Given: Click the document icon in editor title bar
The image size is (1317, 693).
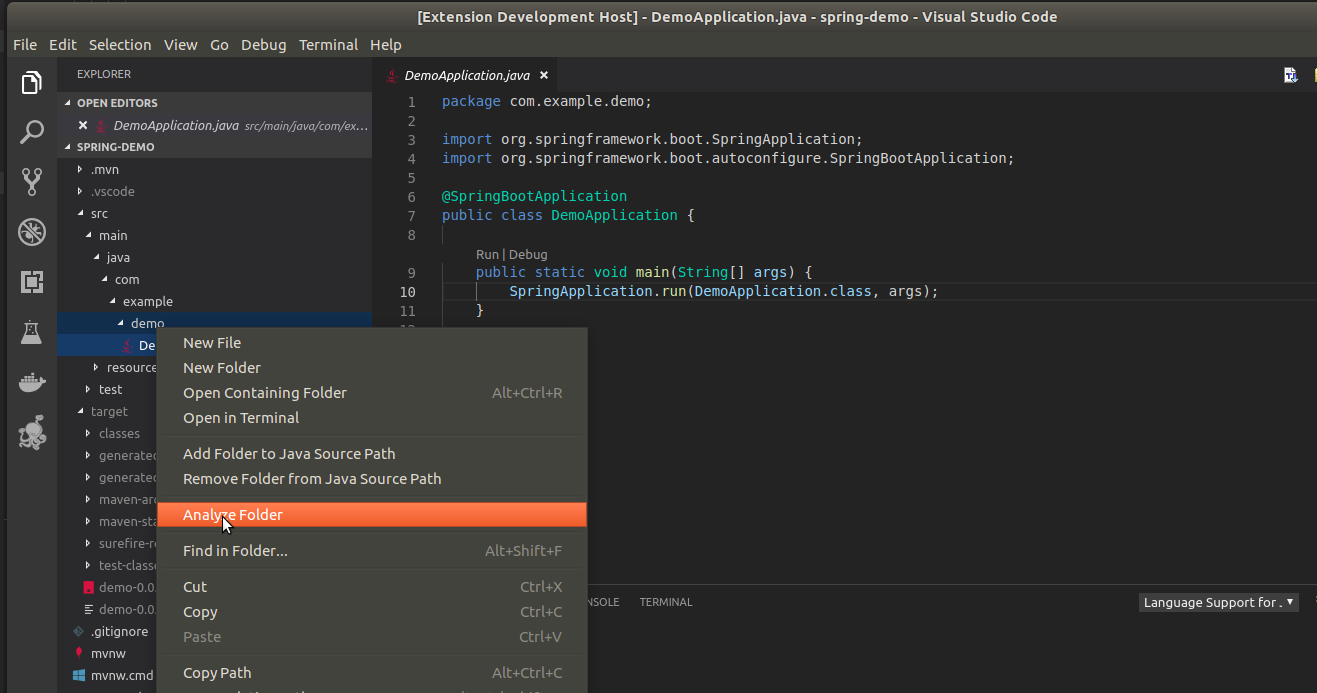Looking at the screenshot, I should coord(1291,75).
